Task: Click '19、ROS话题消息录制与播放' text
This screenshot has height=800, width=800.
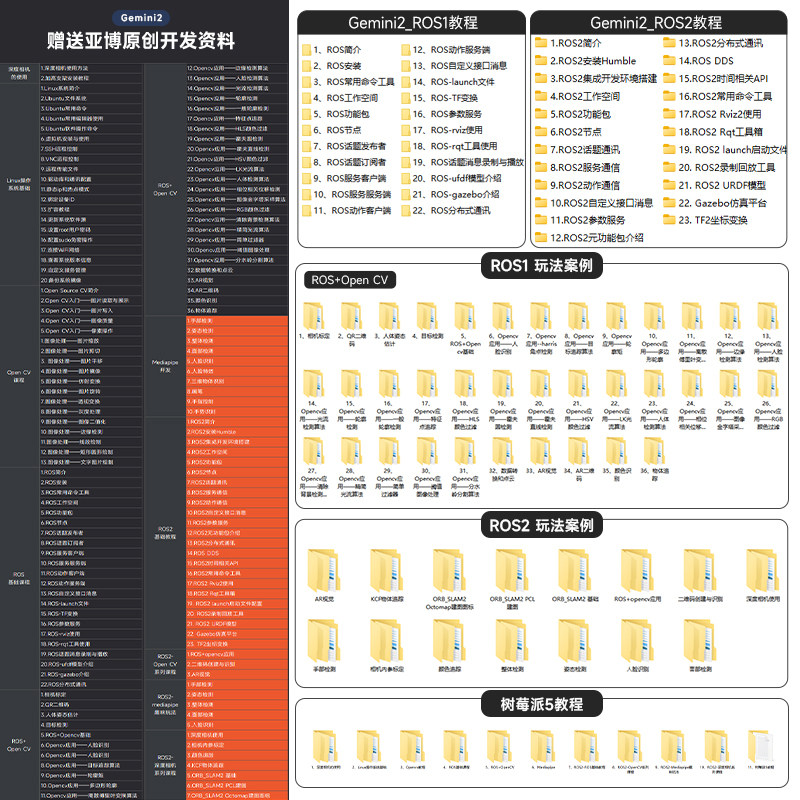Action: point(468,162)
